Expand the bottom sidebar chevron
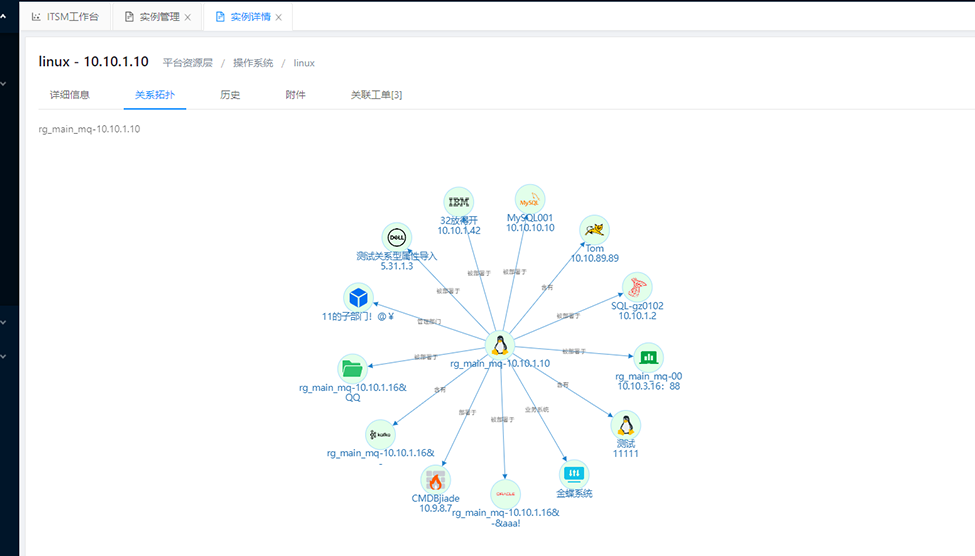Screen dimensions: 975x556 coord(3,356)
